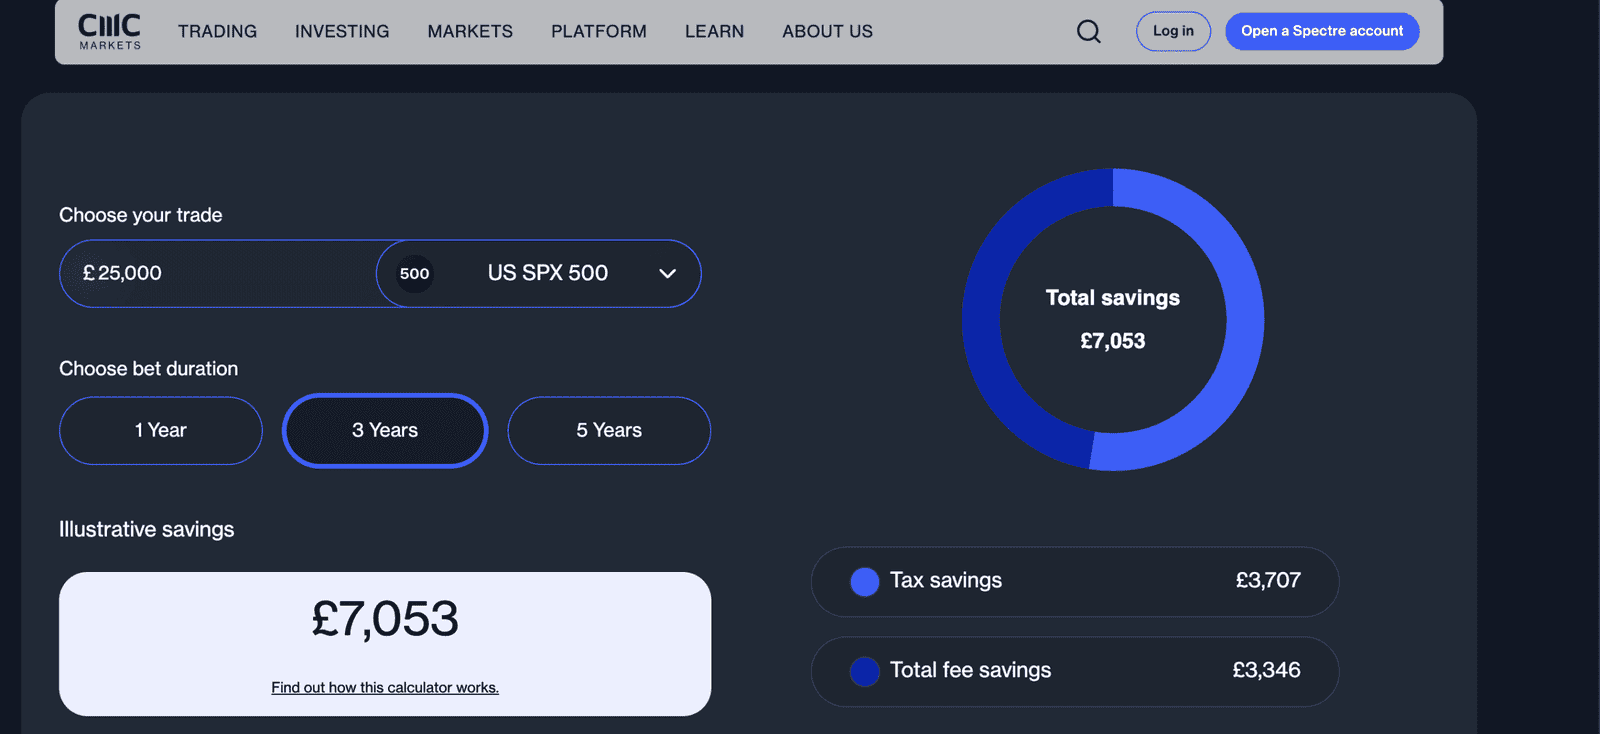Open the TRADING menu

[x=217, y=32]
